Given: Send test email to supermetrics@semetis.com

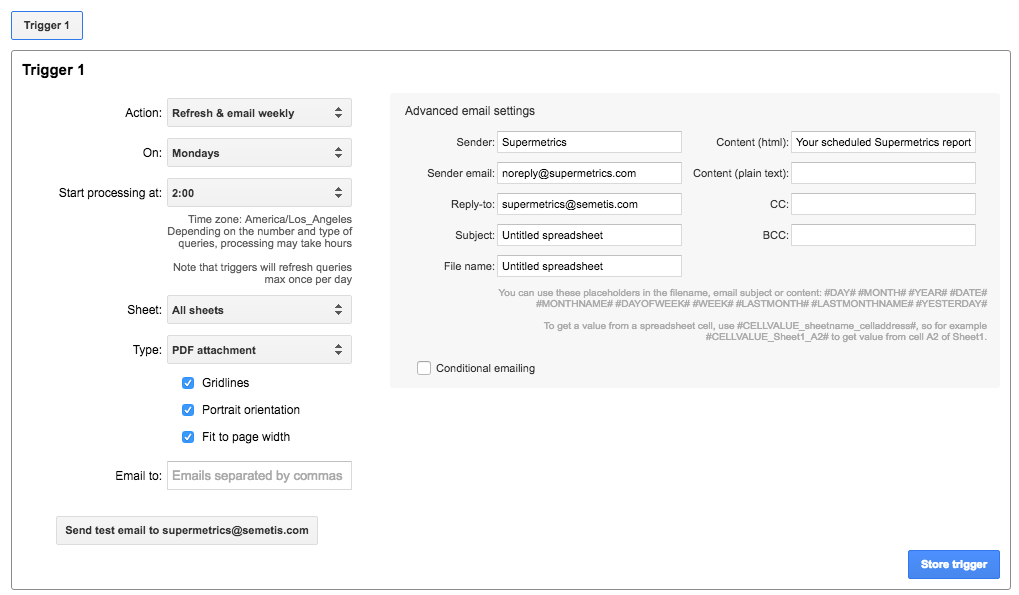Looking at the screenshot, I should (x=187, y=530).
